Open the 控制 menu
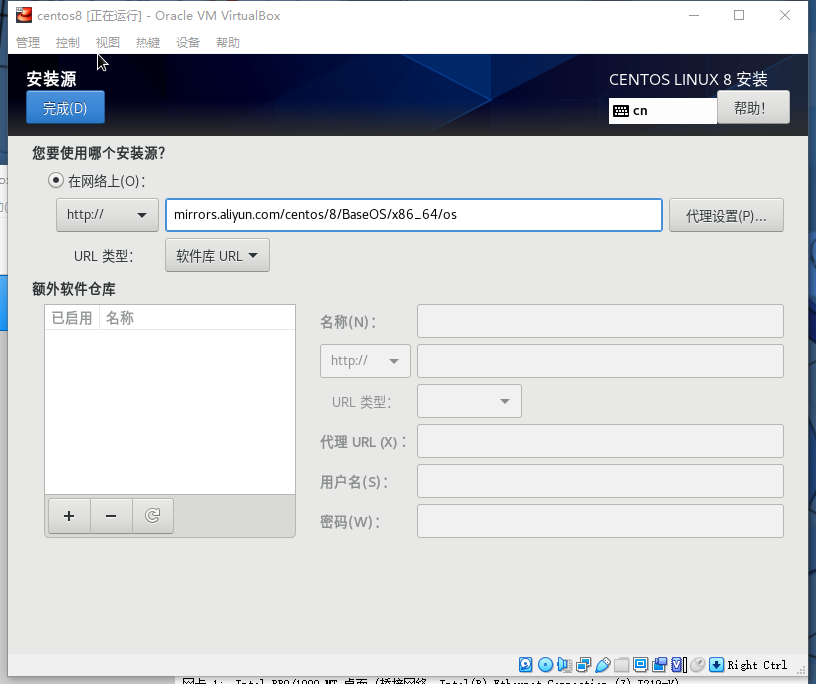This screenshot has height=684, width=816. coord(68,43)
